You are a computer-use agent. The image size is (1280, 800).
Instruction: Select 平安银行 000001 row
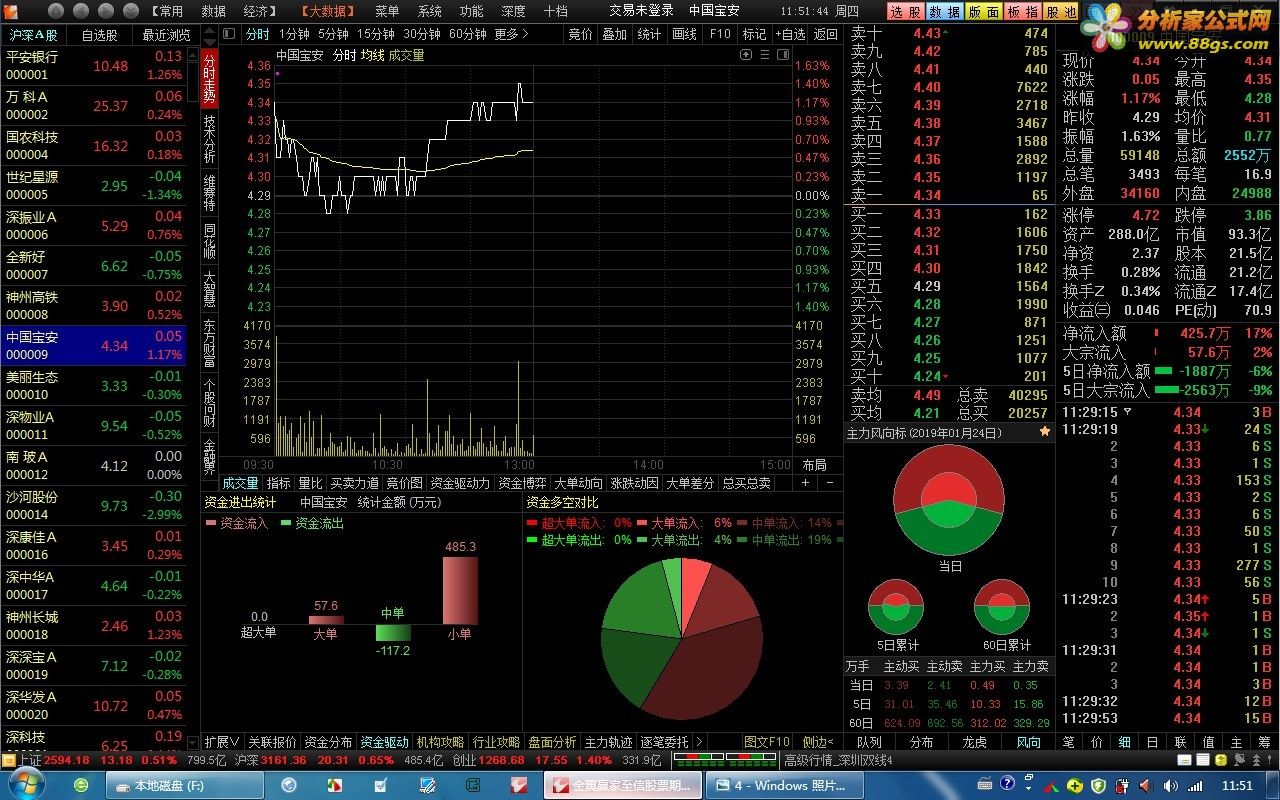94,66
